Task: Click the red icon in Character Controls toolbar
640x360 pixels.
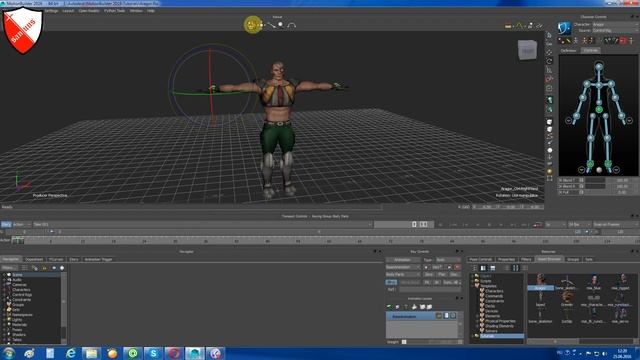Action: click(623, 40)
